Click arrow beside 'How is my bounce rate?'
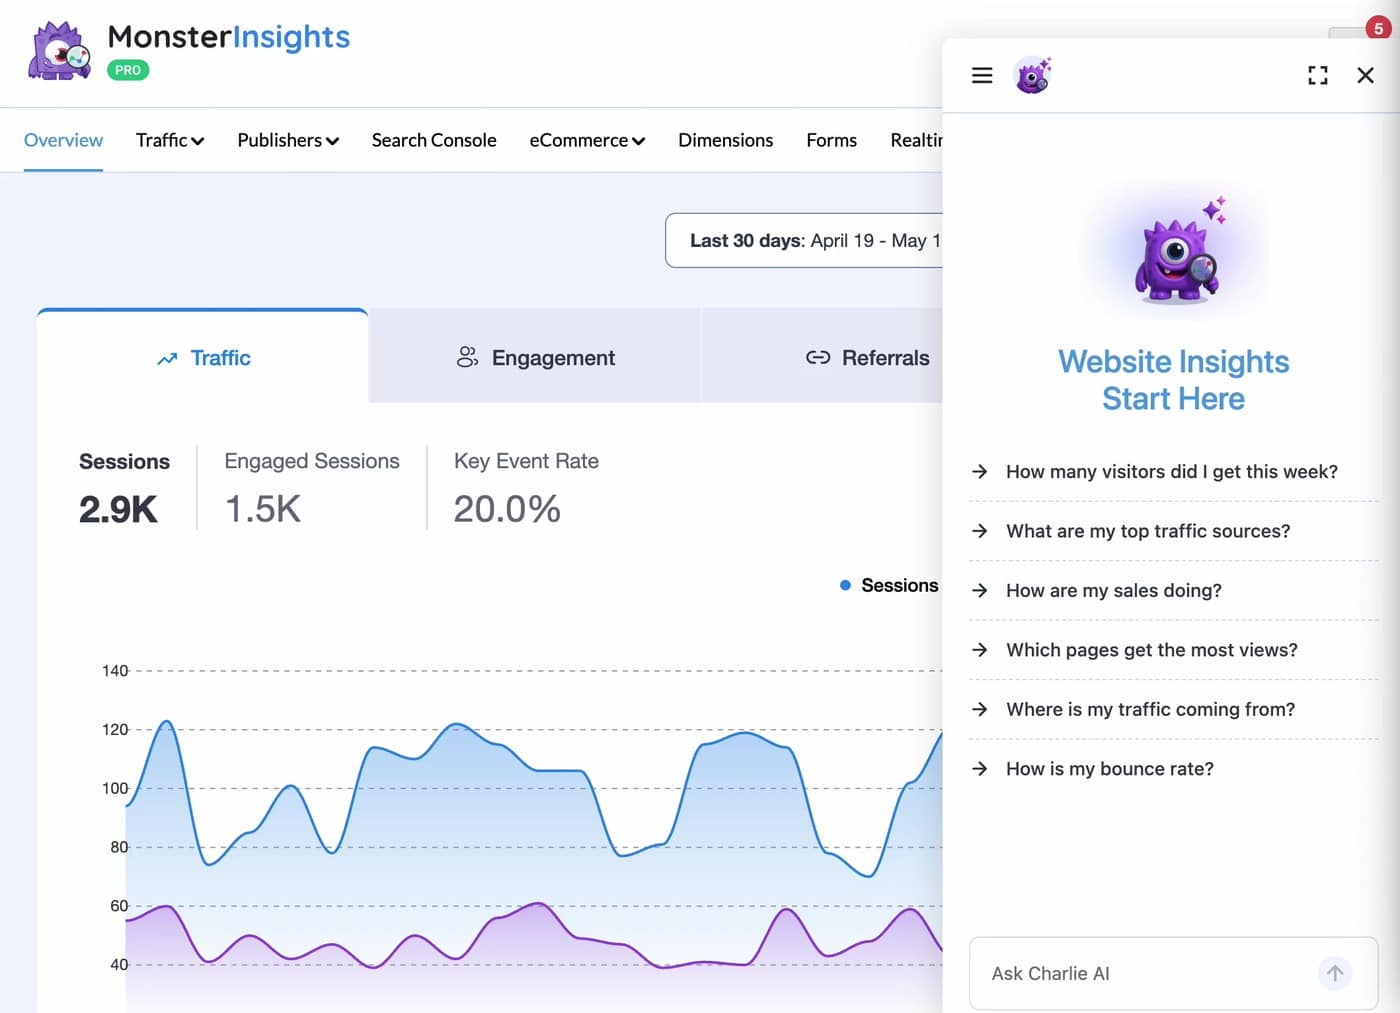Image resolution: width=1400 pixels, height=1013 pixels. tap(980, 768)
